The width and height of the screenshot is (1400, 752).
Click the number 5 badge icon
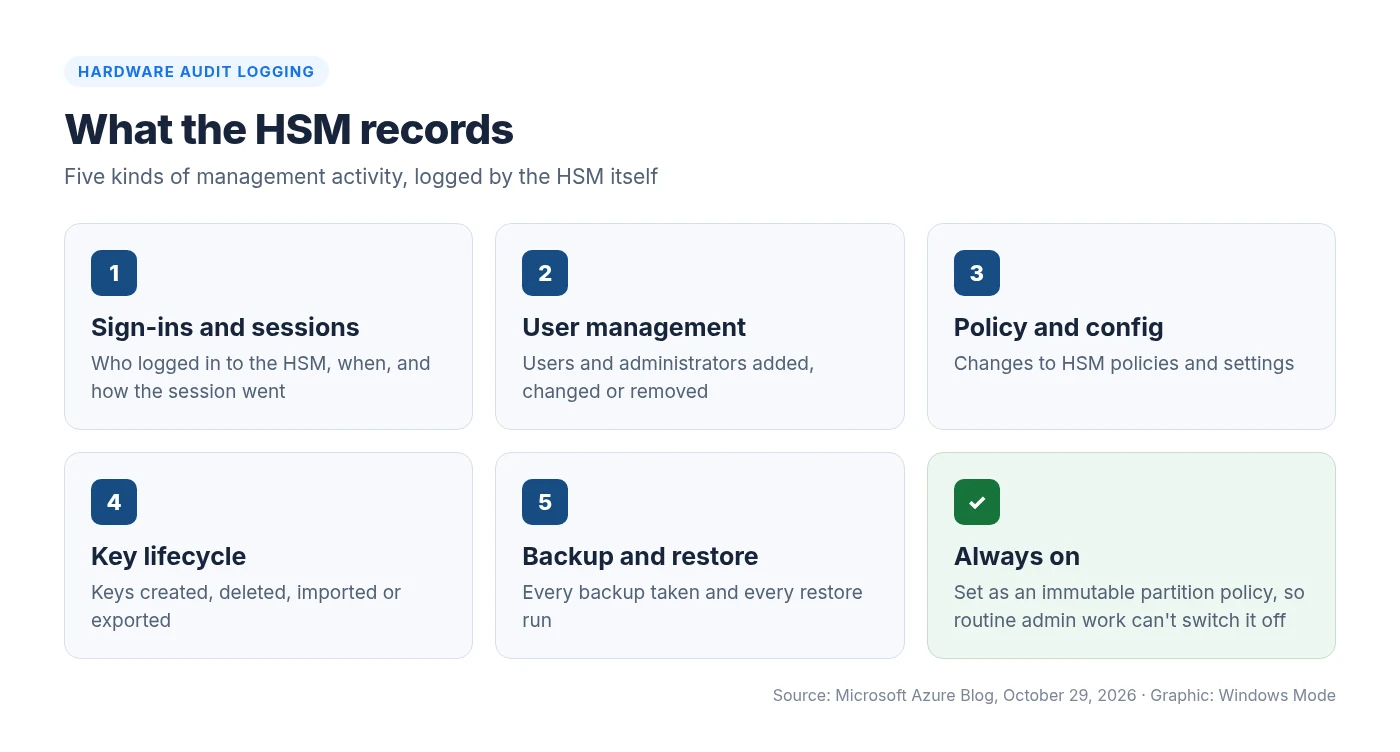545,502
